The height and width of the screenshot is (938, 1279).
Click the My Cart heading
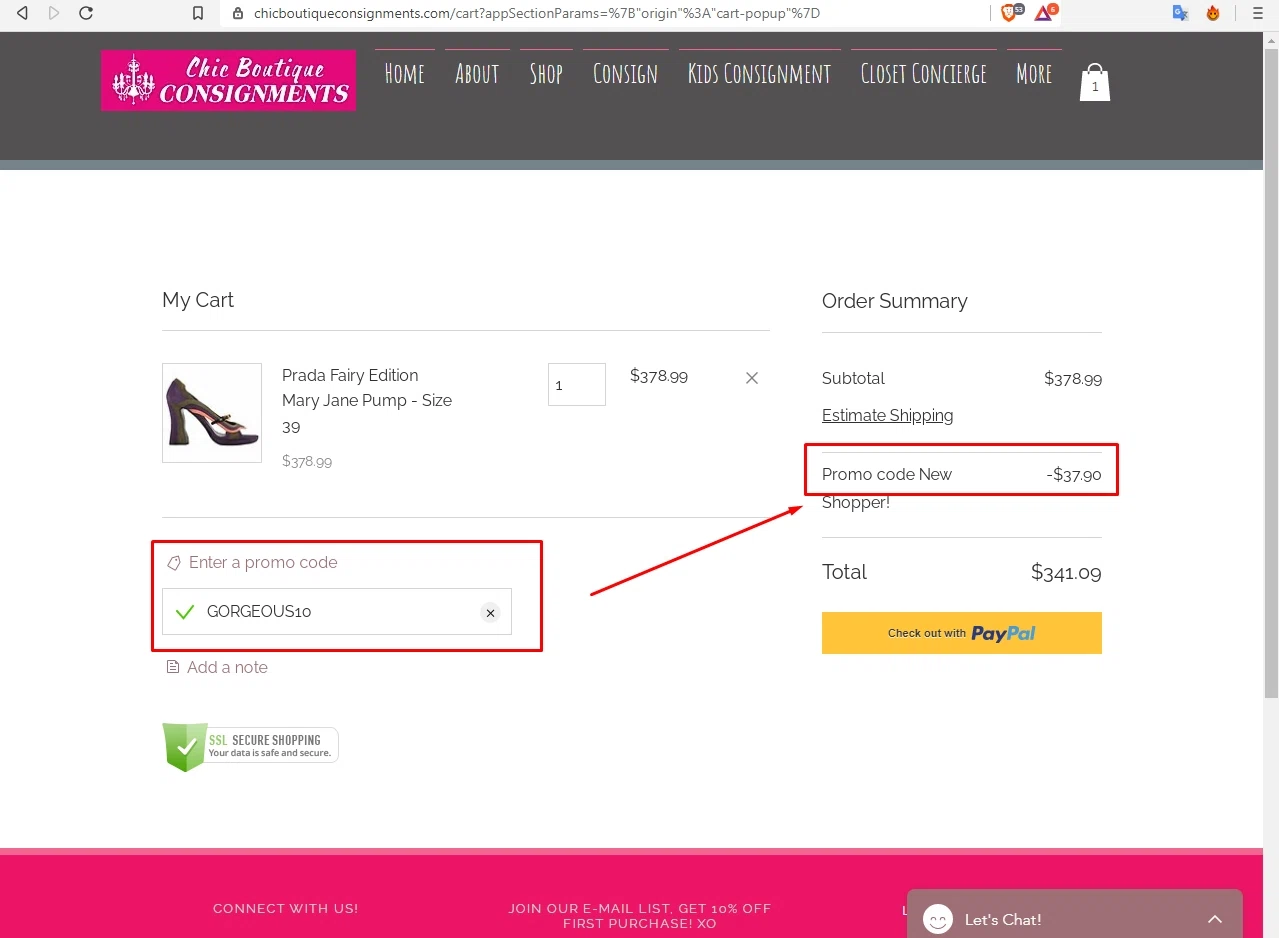tap(198, 300)
